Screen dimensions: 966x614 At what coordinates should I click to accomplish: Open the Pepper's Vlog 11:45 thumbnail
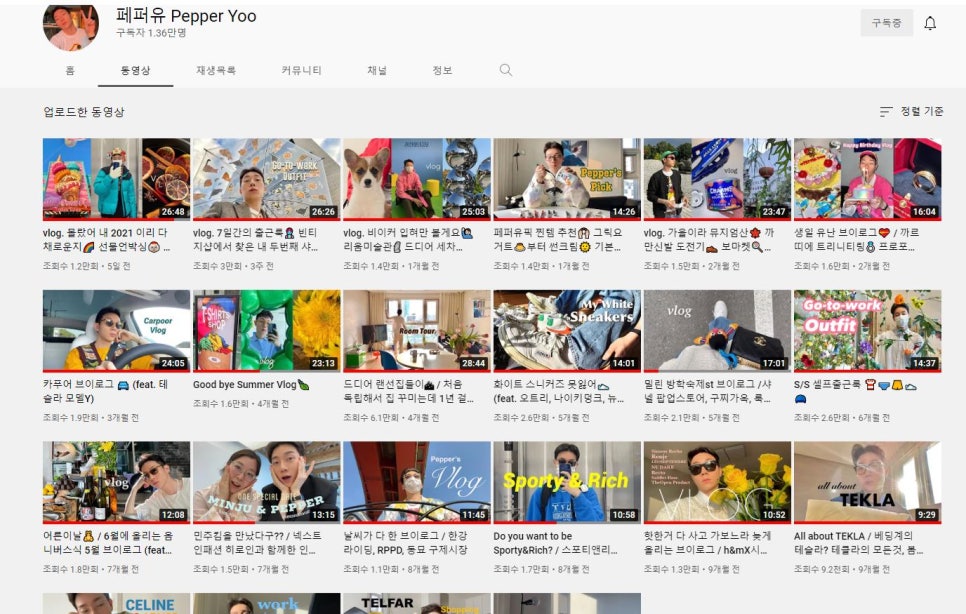(417, 482)
